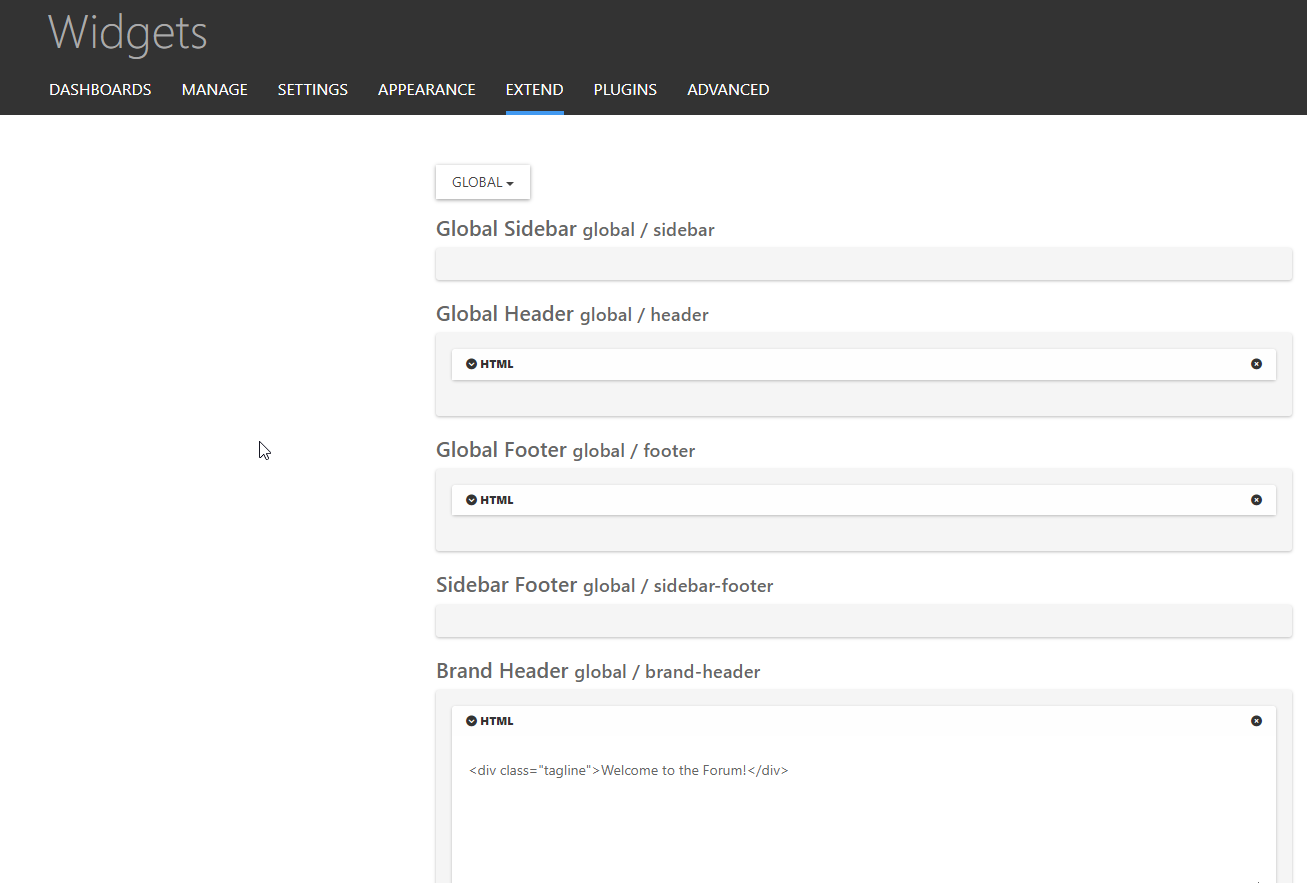Open the GLOBAL template dropdown
Screen dimensions: 1307x883
482,182
